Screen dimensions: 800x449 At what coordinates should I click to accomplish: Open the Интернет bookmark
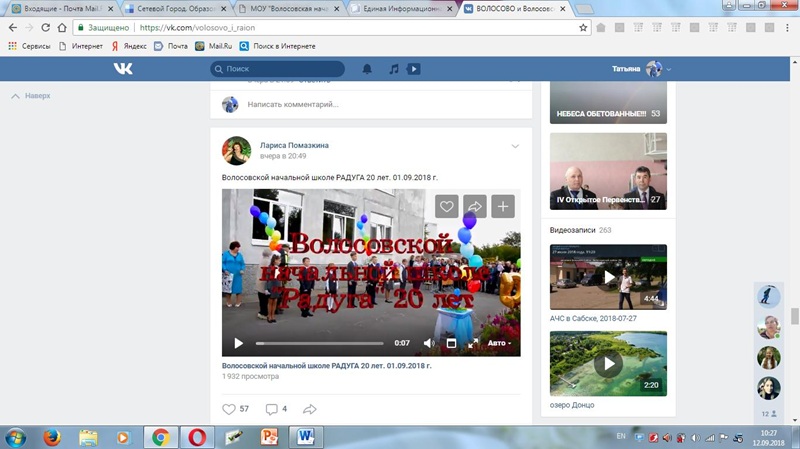click(x=81, y=46)
